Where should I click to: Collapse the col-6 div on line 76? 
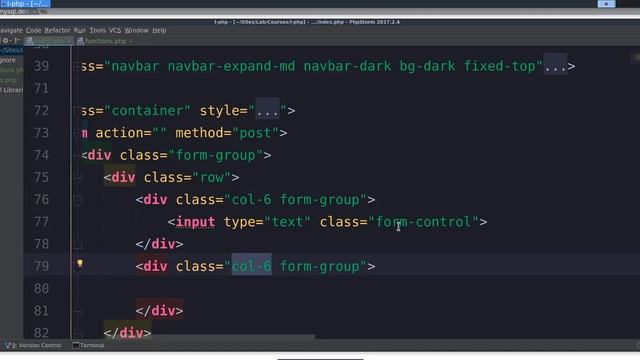point(78,200)
